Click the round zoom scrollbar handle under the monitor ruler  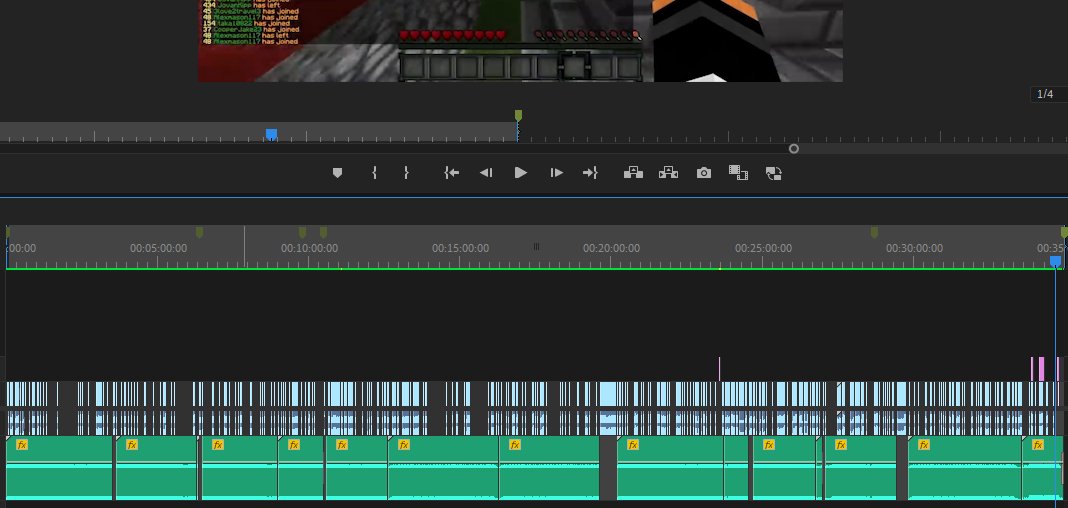coord(794,148)
